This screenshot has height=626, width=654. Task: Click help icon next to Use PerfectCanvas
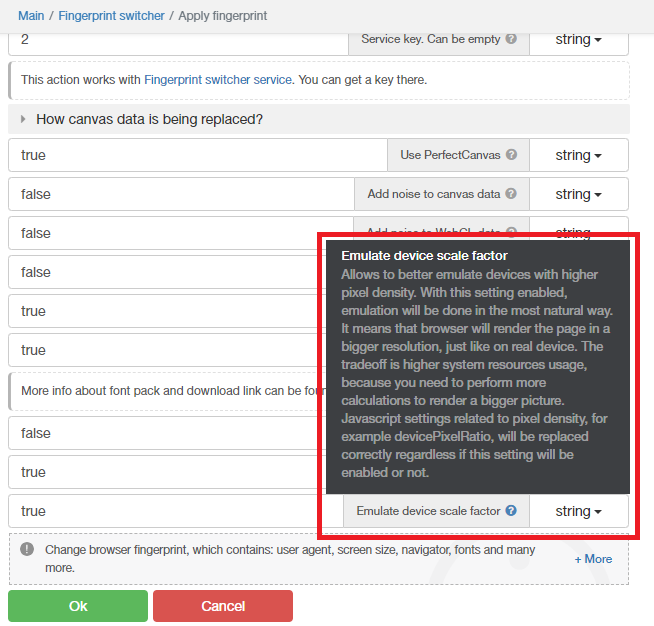511,155
